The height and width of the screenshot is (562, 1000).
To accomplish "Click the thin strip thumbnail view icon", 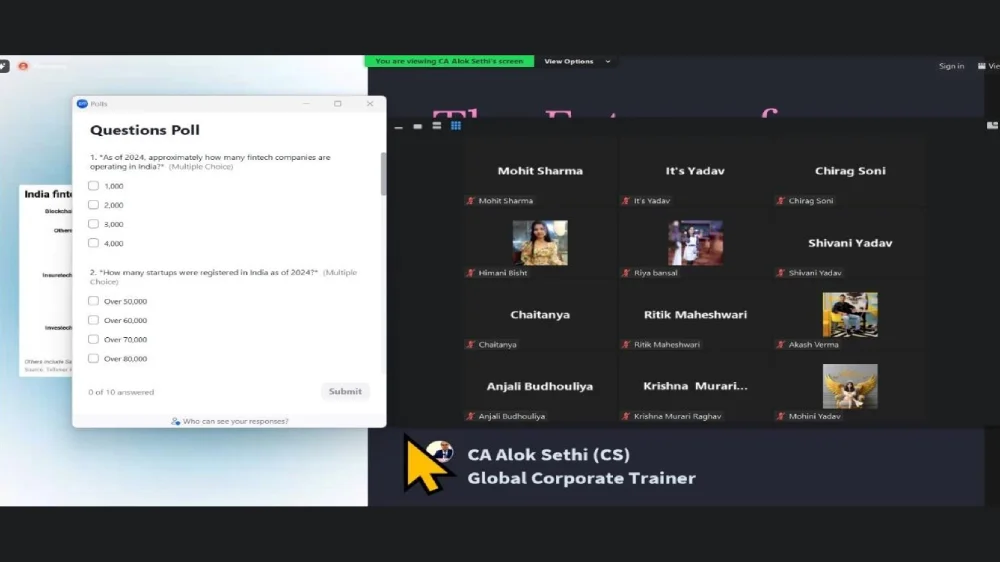I will point(398,126).
